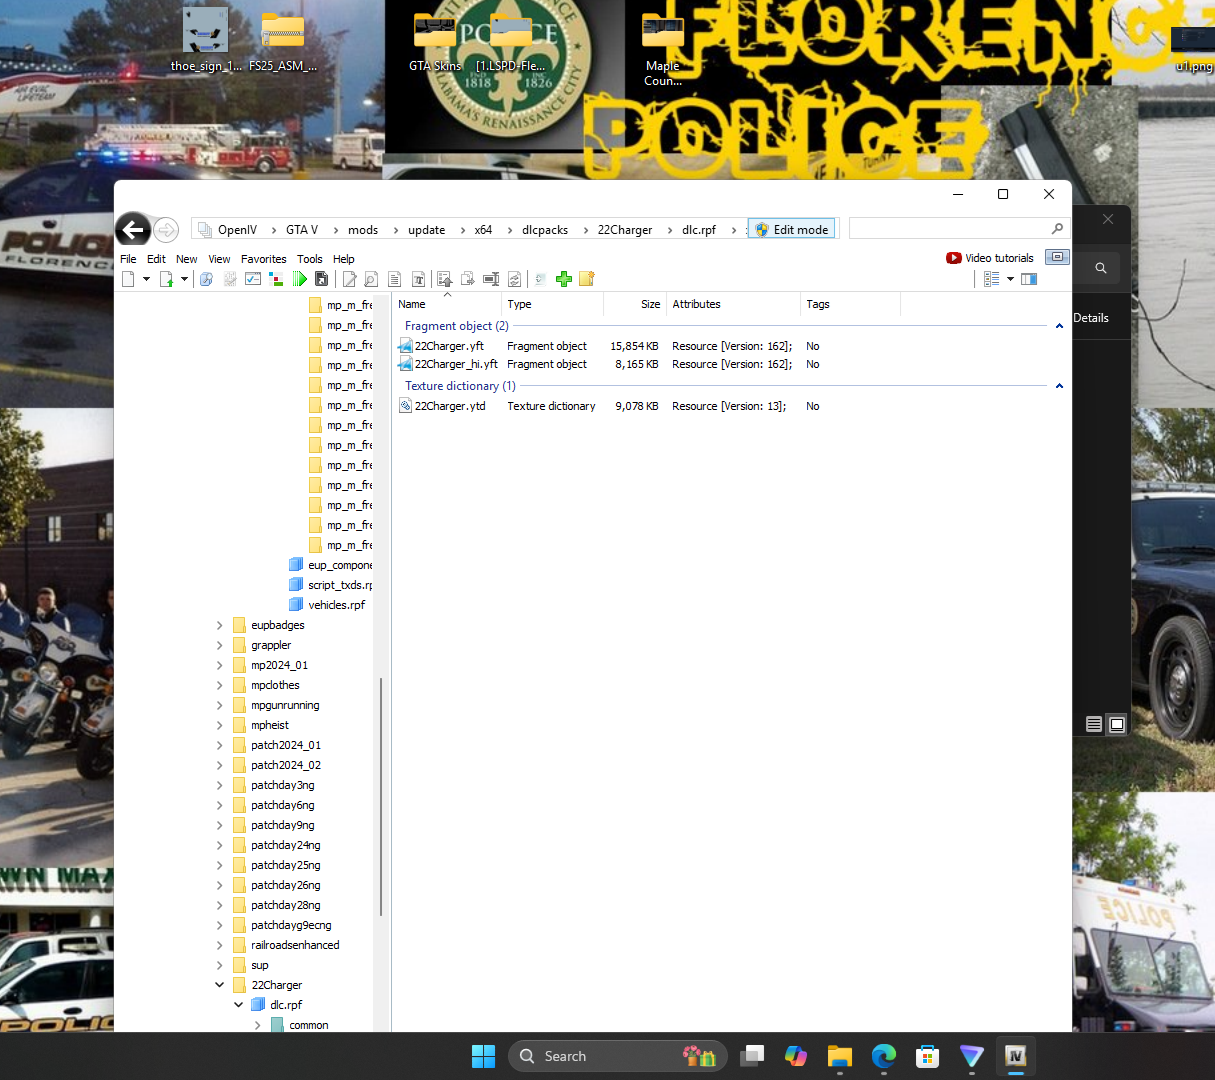Select the 22Charger_hi.yft file
The image size is (1215, 1080).
pyautogui.click(x=456, y=364)
